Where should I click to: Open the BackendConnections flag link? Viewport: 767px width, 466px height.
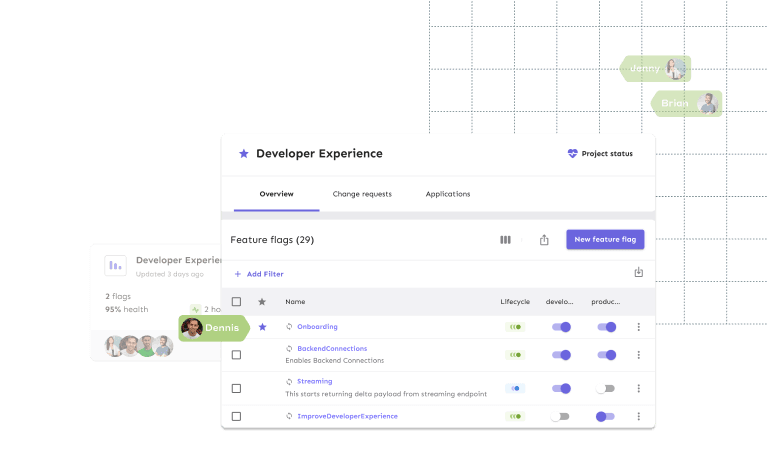tap(332, 349)
